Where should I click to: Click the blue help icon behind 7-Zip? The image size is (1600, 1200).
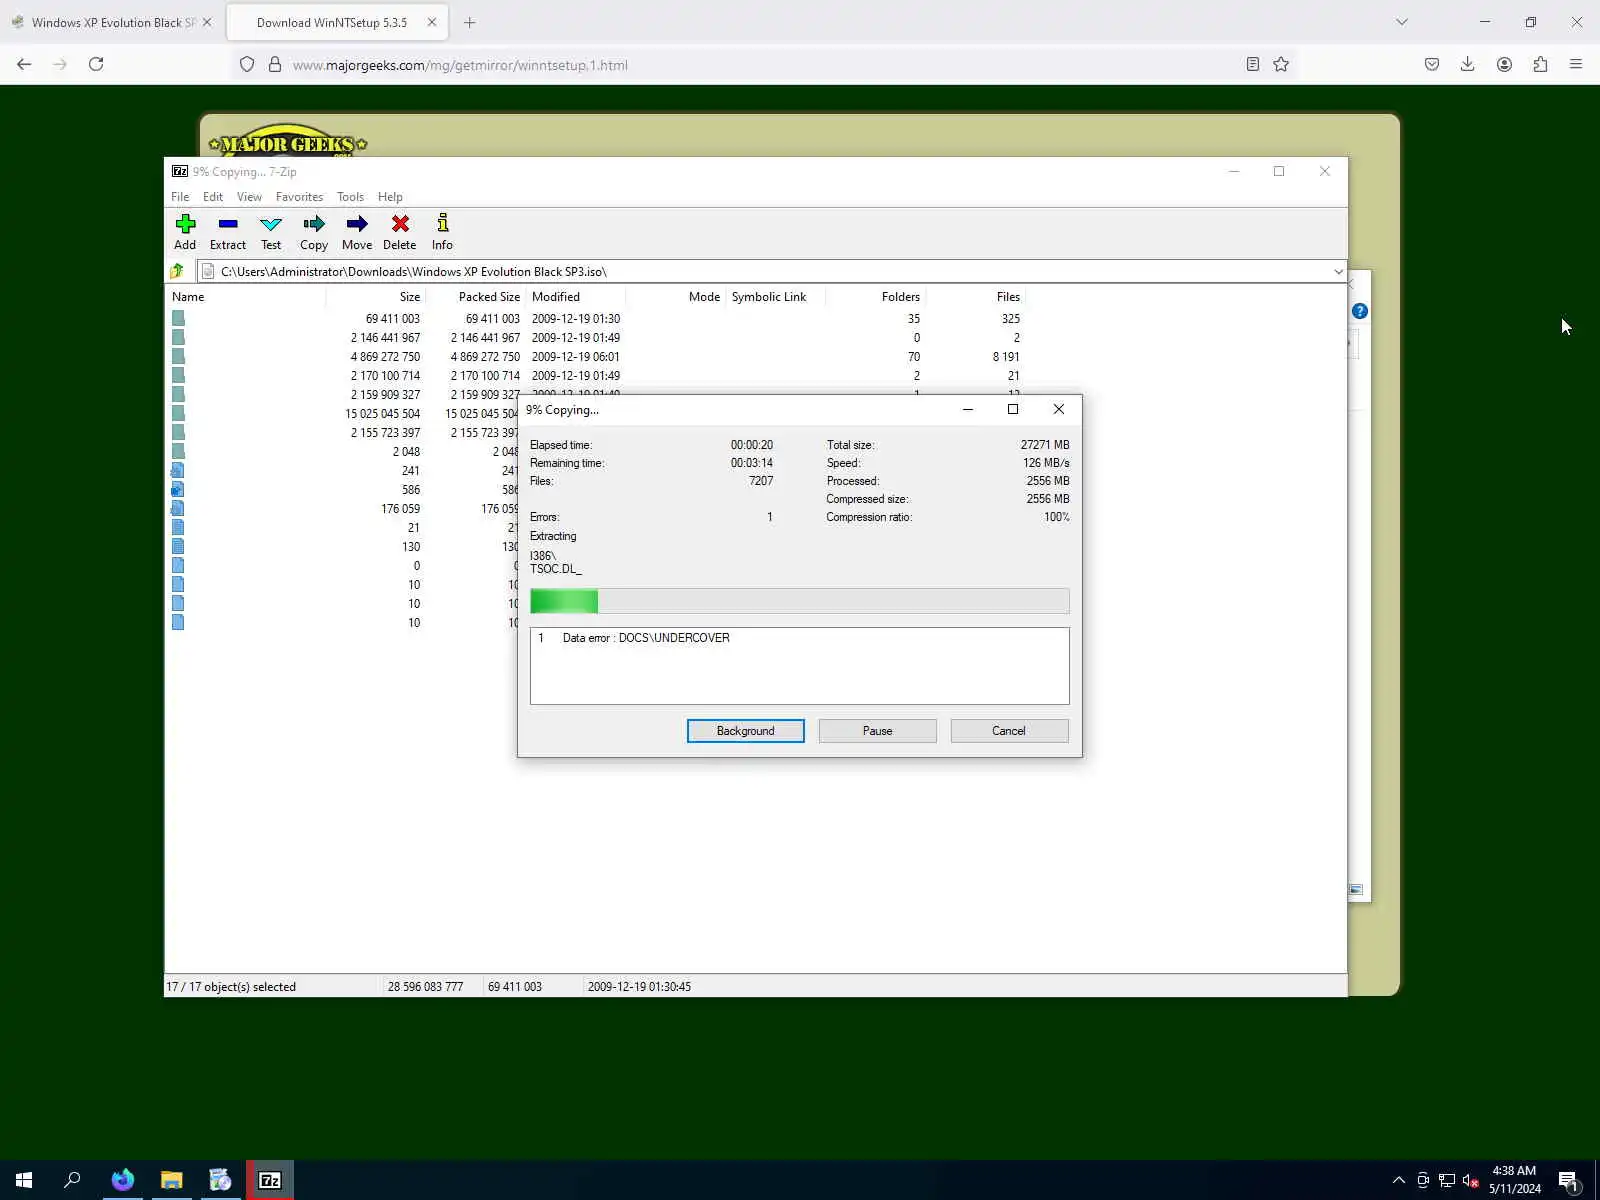click(x=1360, y=311)
